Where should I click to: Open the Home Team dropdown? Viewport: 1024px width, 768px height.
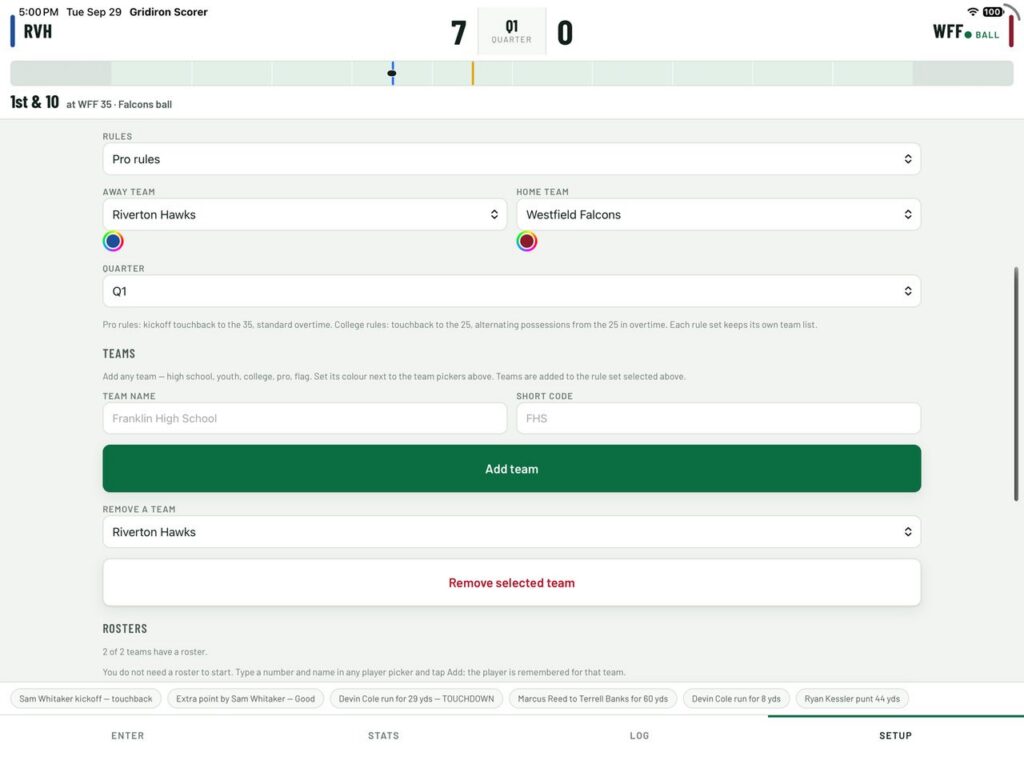coord(718,214)
